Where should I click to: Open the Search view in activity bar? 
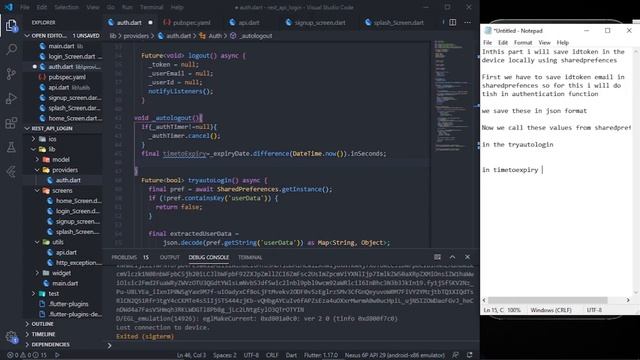click(x=11, y=50)
